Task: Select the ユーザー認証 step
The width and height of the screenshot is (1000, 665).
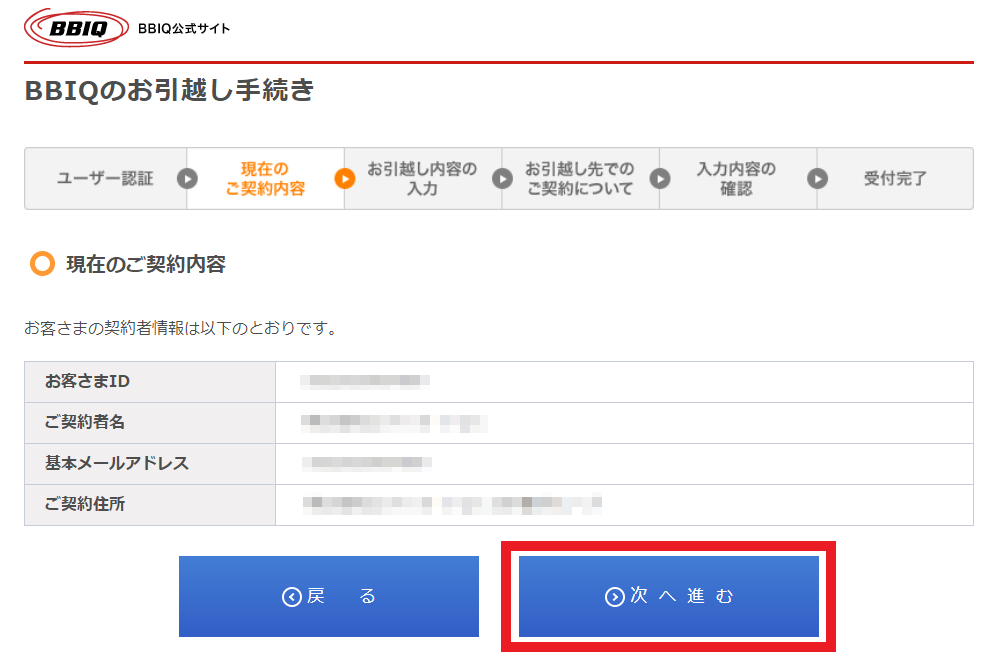Action: [x=105, y=179]
